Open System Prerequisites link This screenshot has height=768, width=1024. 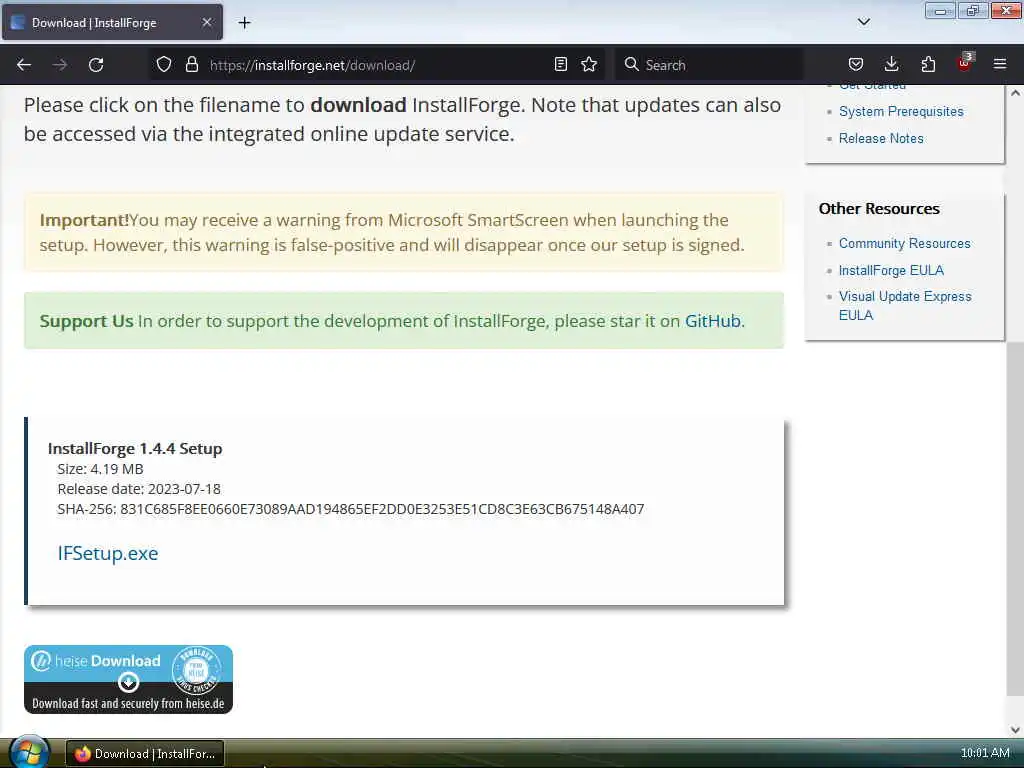click(x=901, y=112)
